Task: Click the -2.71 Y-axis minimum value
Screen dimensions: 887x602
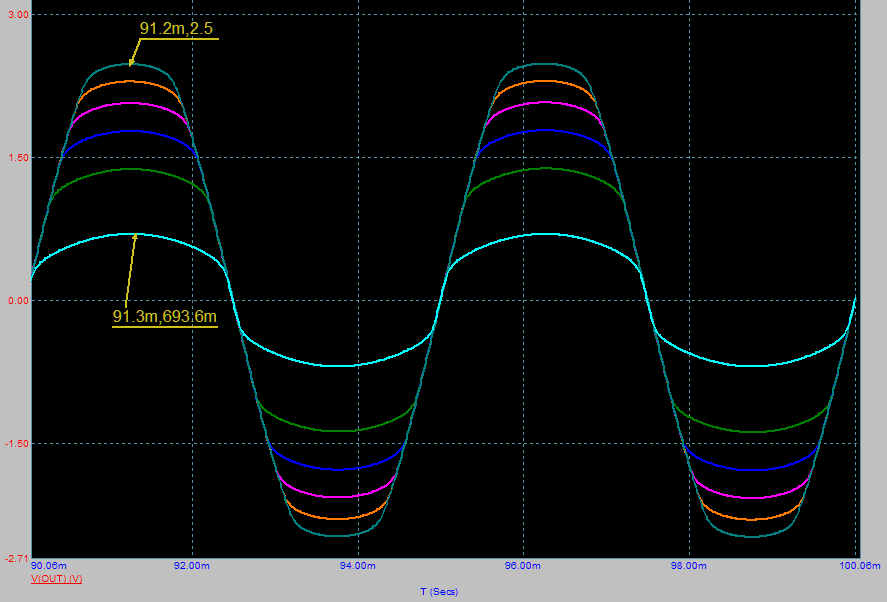Action: point(16,558)
